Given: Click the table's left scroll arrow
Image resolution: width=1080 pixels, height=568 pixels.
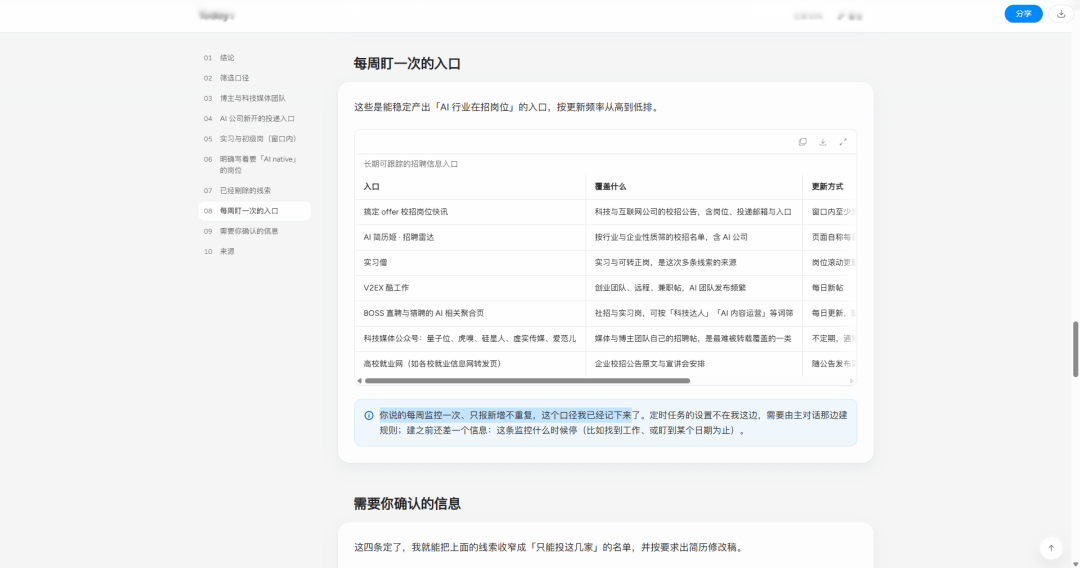Looking at the screenshot, I should [x=359, y=380].
